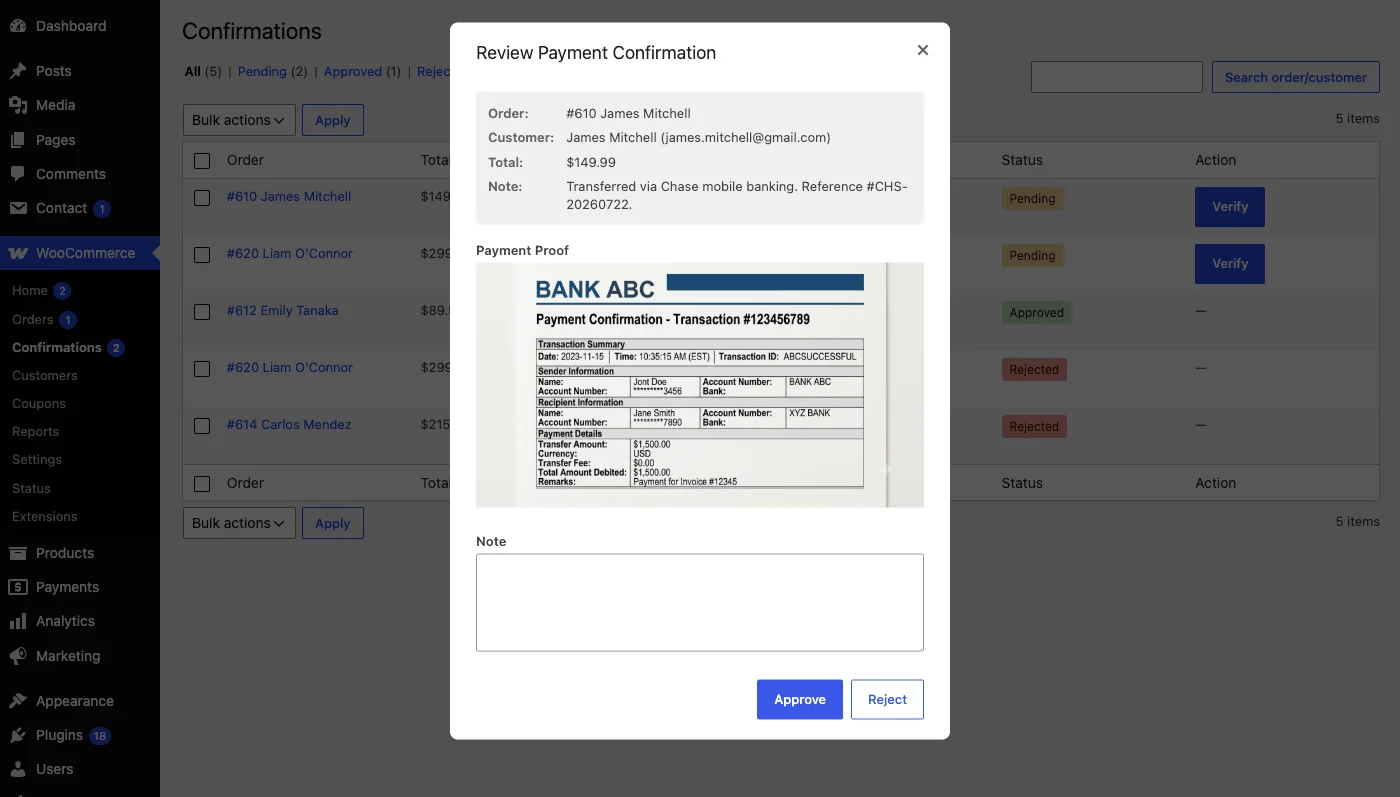Open the Customers submenu item
The height and width of the screenshot is (797, 1400).
pos(45,376)
